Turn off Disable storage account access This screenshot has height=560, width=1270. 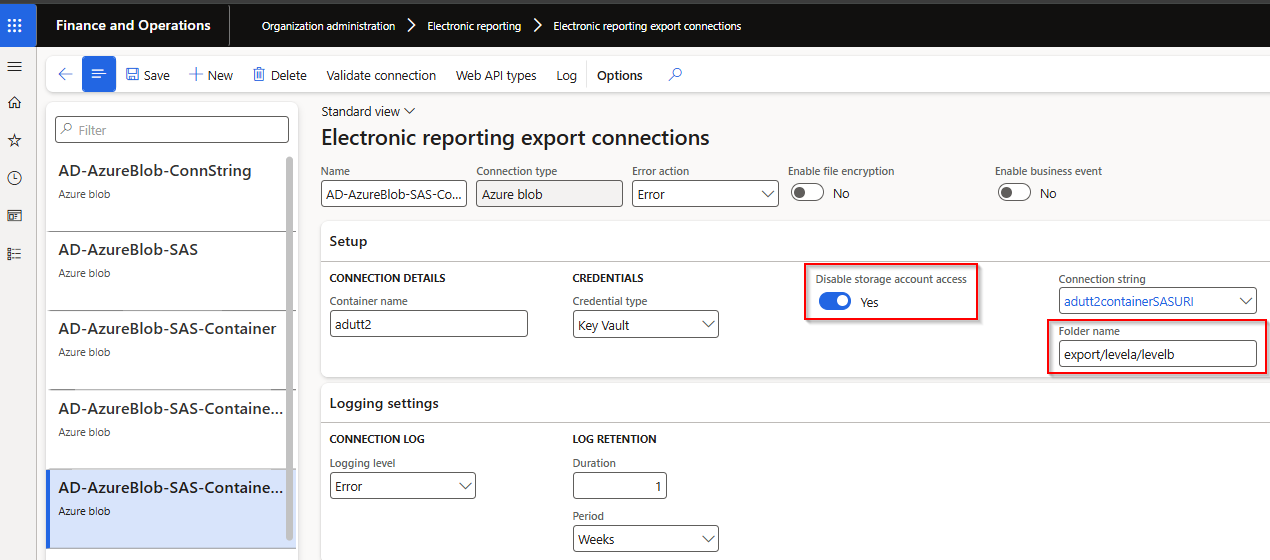[x=835, y=301]
